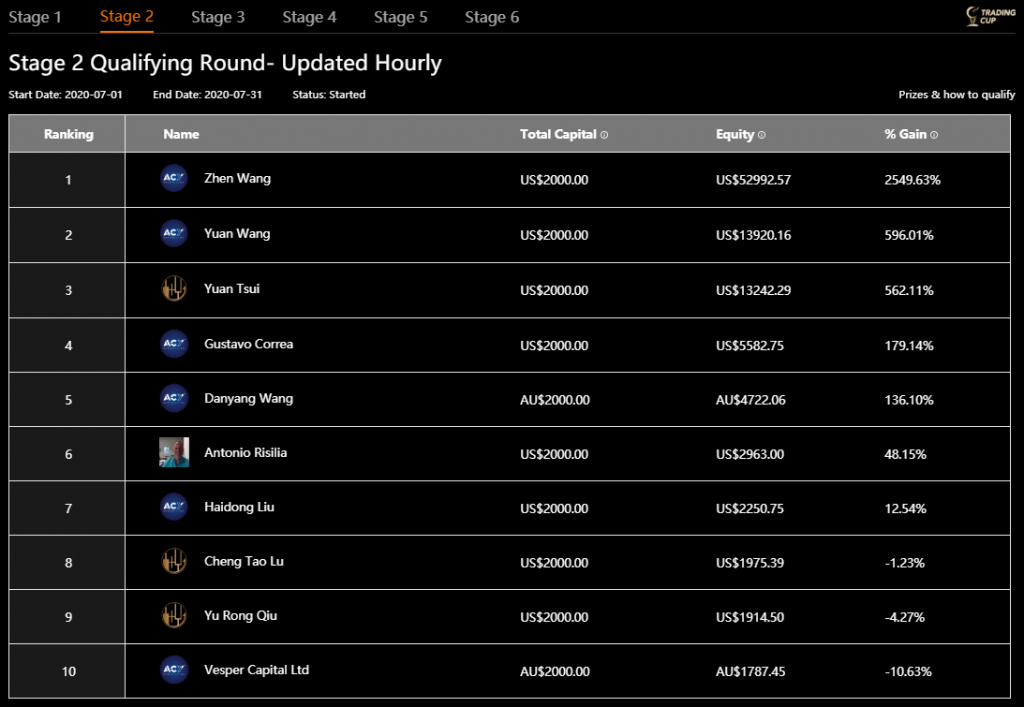Click the gold broker icon next to Yu Rong Qiu
Viewport: 1024px width, 707px height.
pos(173,616)
